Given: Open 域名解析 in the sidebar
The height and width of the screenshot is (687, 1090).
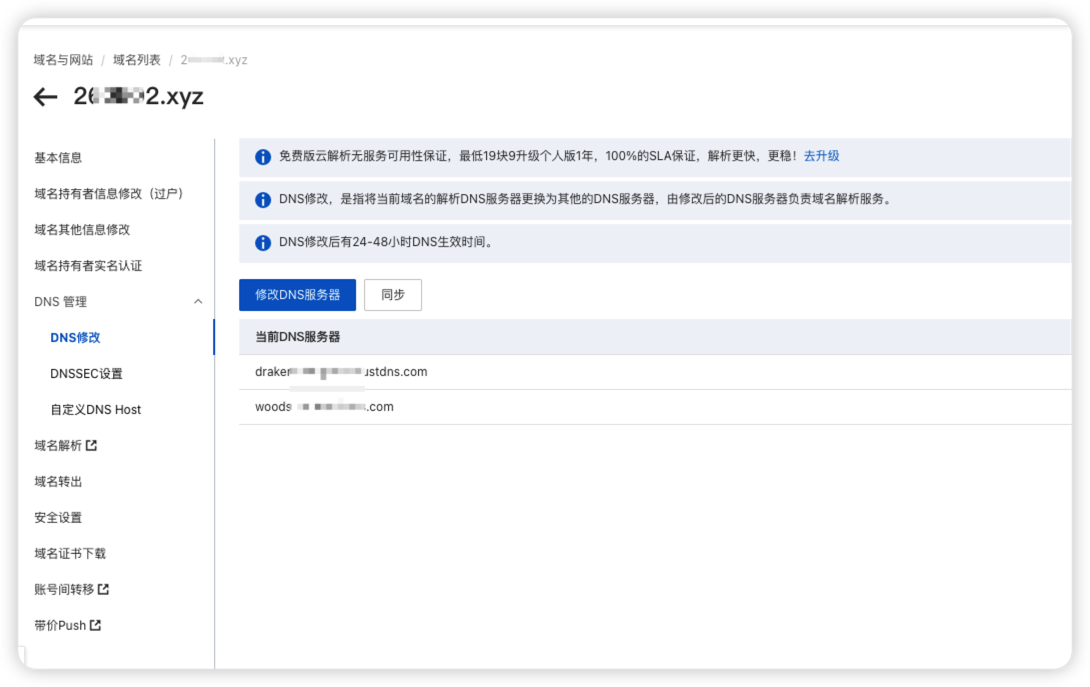Looking at the screenshot, I should tap(58, 446).
